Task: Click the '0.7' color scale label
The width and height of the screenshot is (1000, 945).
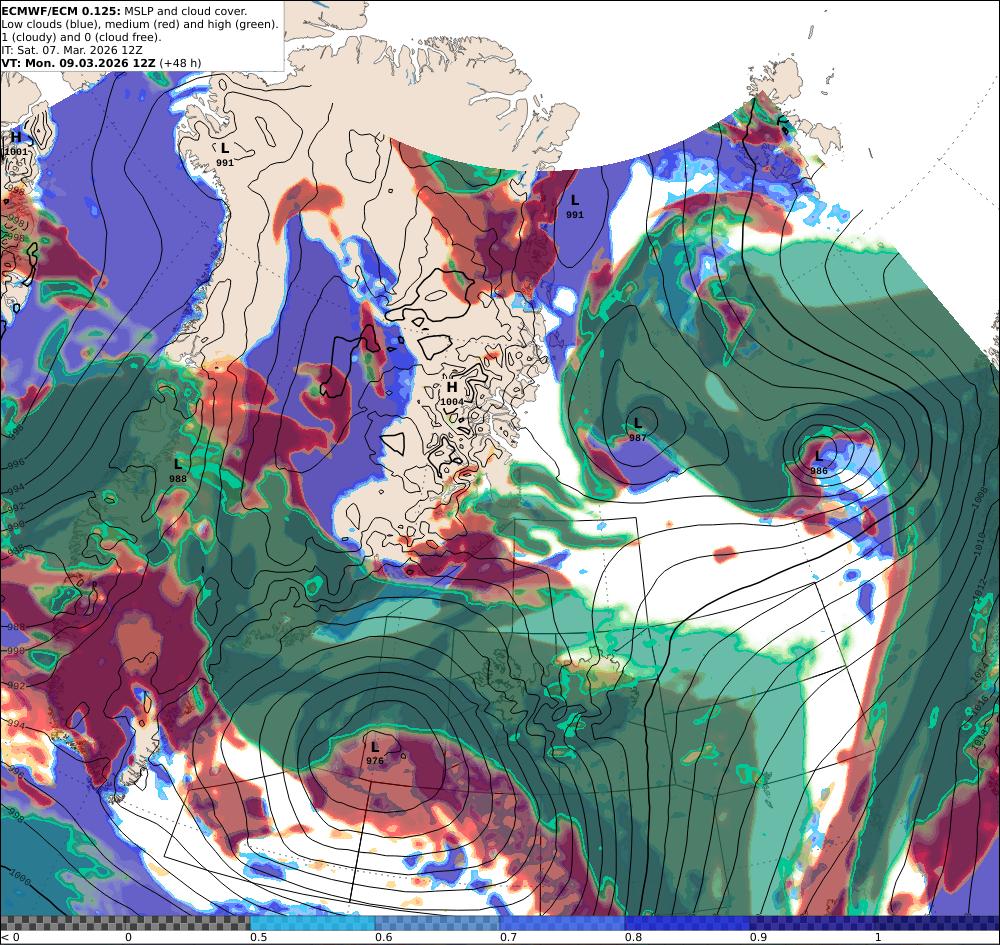Action: click(508, 937)
